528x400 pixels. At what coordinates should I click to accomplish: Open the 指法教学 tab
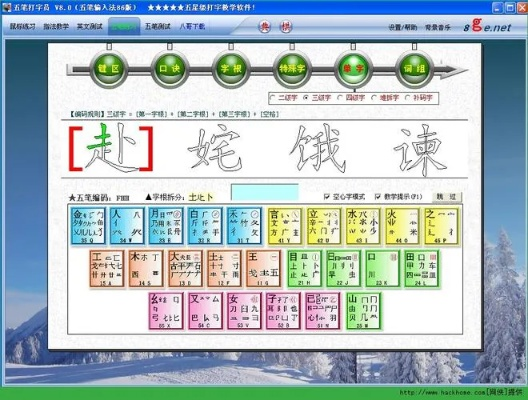coord(56,26)
